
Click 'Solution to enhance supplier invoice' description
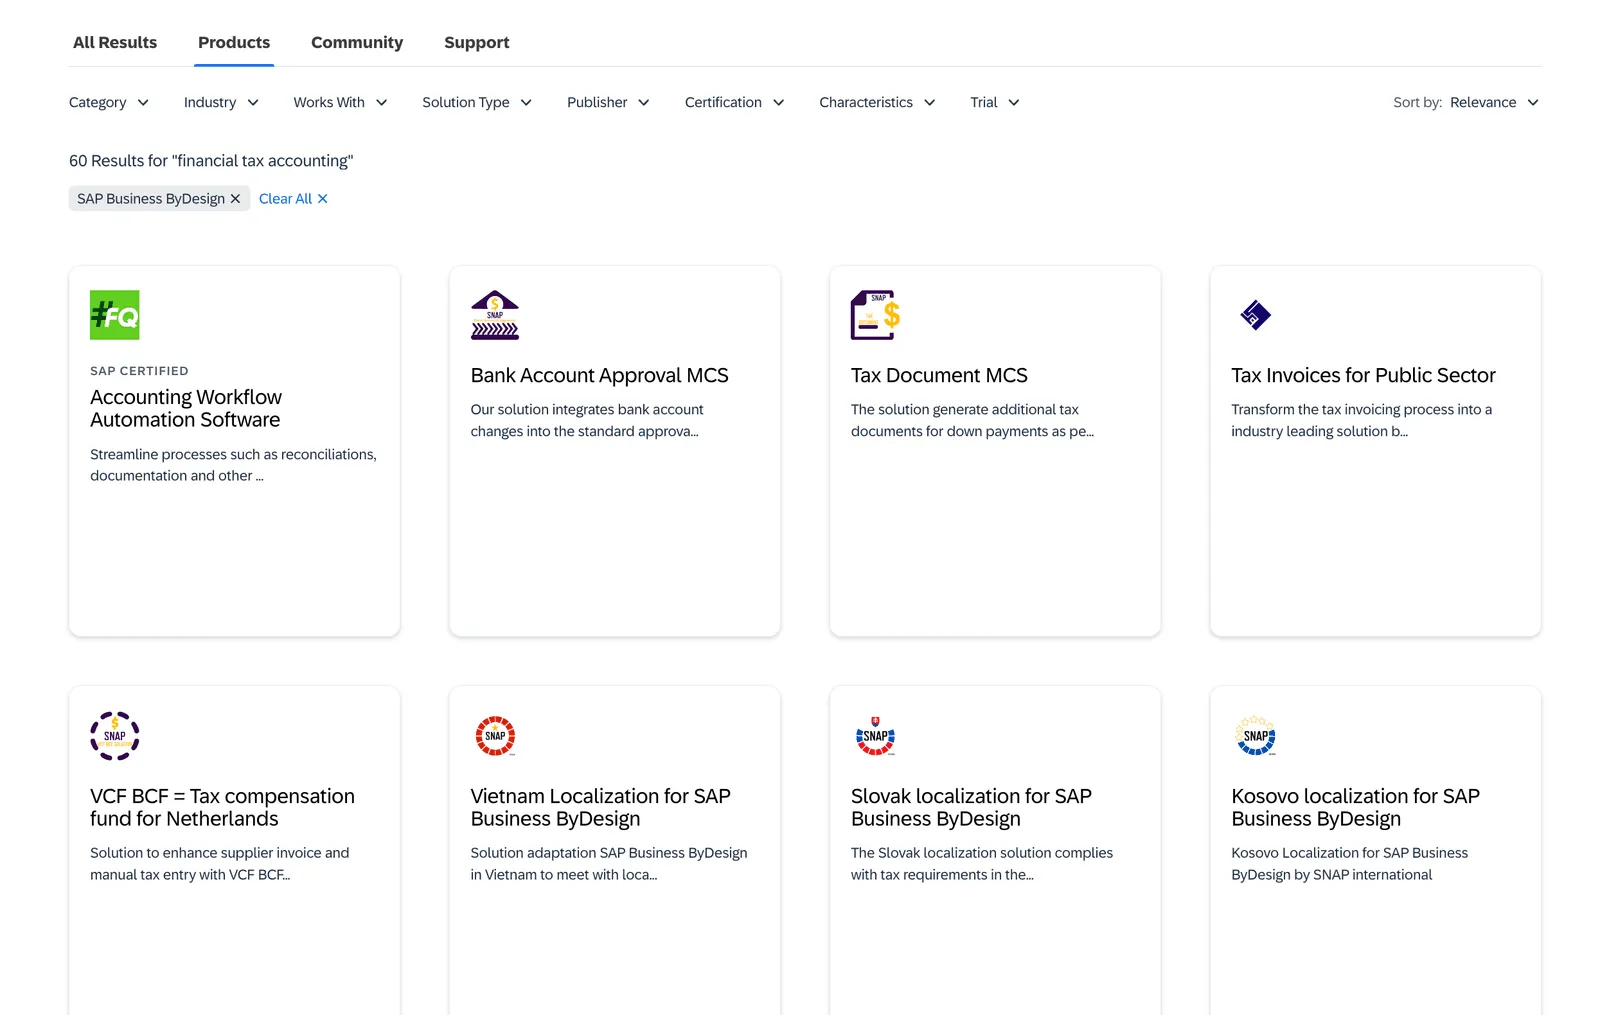point(219,864)
